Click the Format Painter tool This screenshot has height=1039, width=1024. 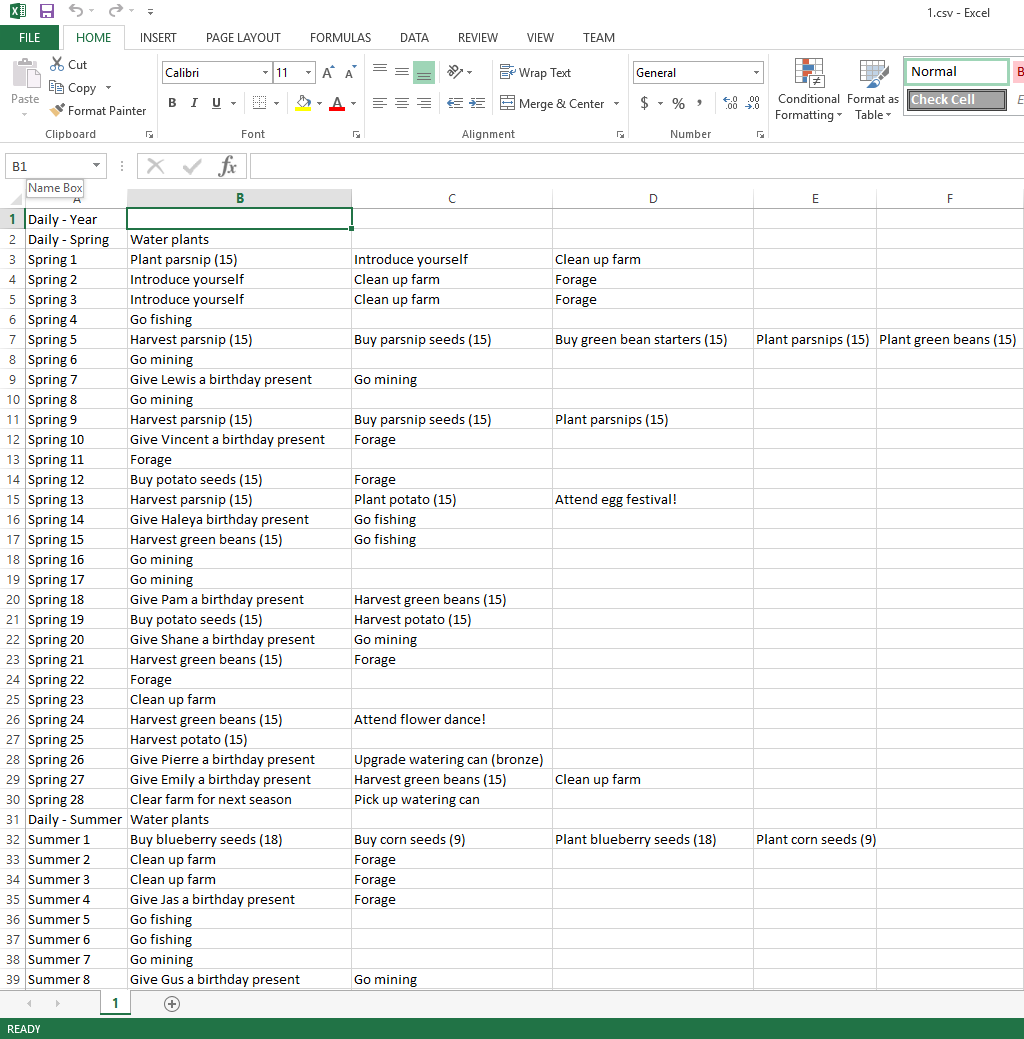tap(98, 111)
